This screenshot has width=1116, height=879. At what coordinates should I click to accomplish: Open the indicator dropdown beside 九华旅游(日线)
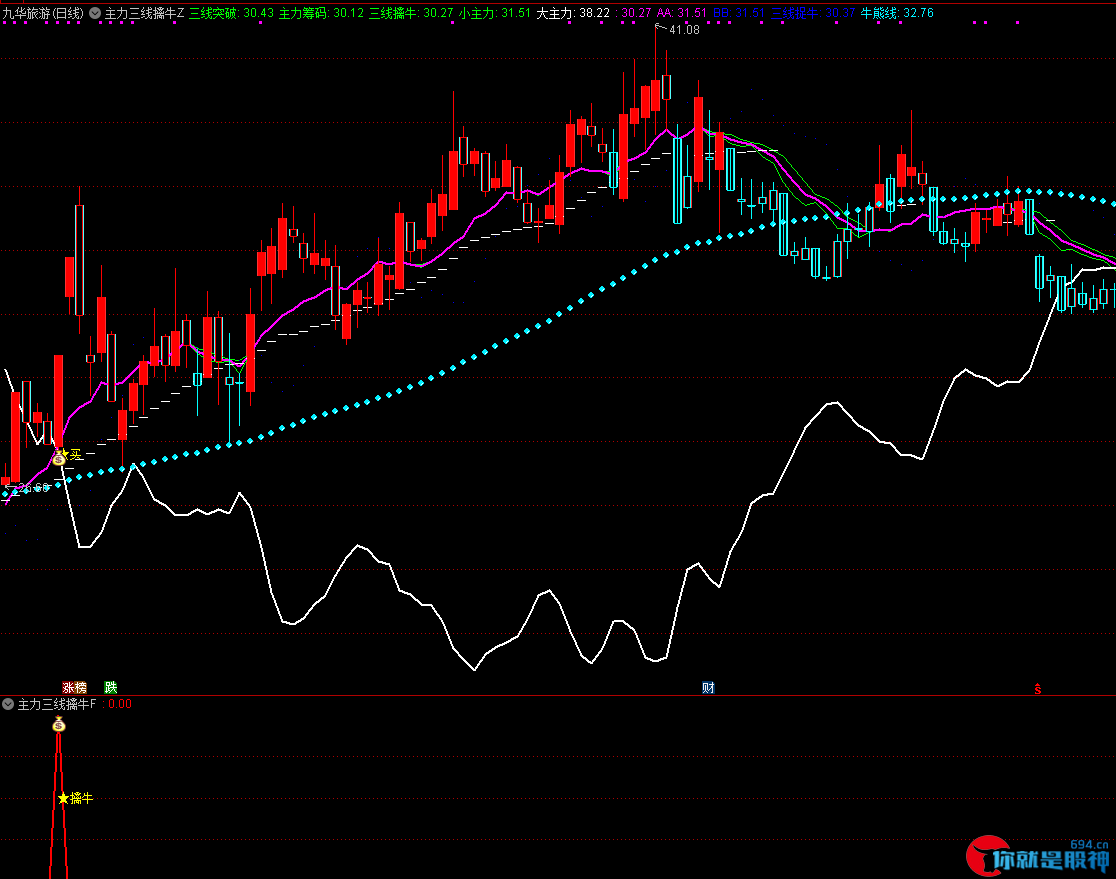(x=95, y=13)
